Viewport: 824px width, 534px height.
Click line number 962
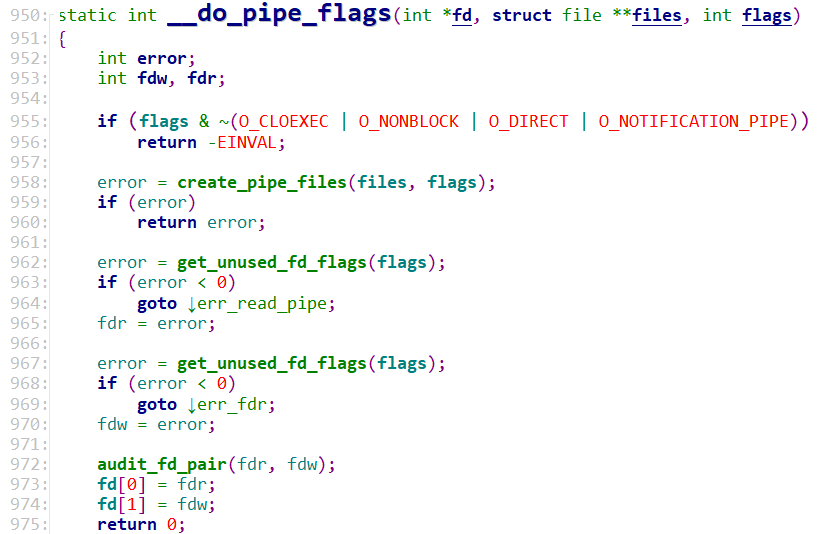tap(25, 262)
